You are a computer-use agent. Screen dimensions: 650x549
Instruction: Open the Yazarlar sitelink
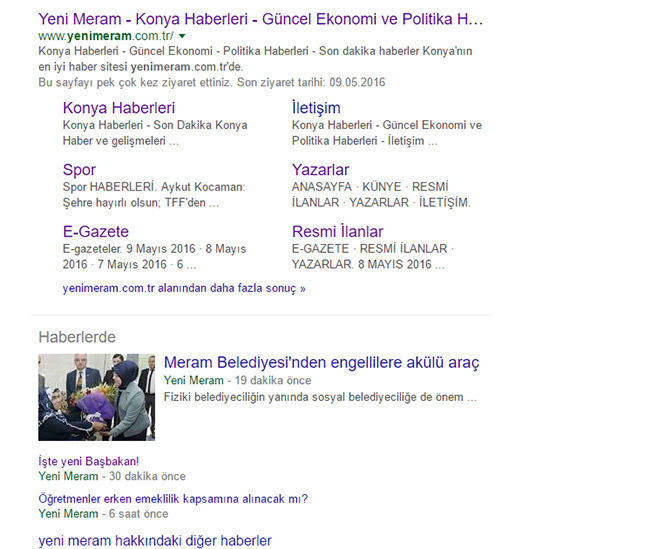[320, 170]
